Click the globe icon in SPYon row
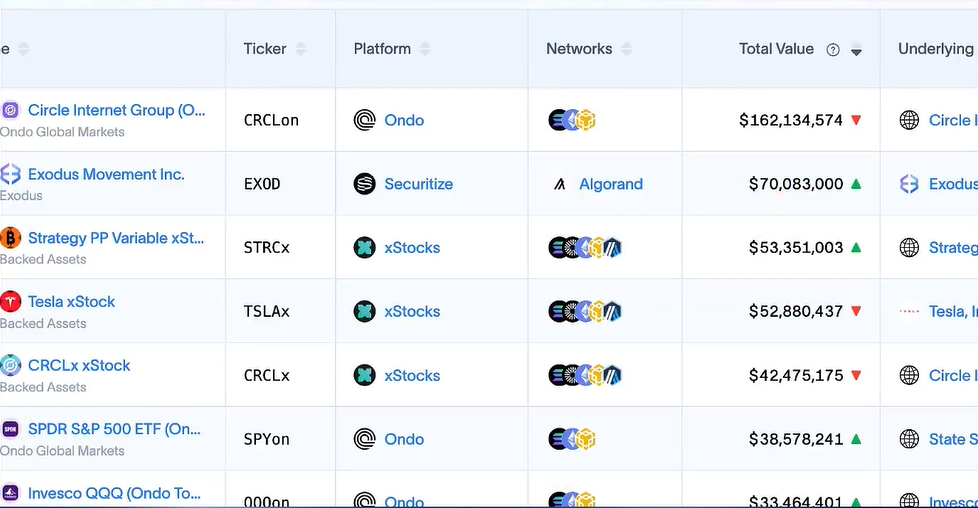This screenshot has height=508, width=978. coord(909,439)
